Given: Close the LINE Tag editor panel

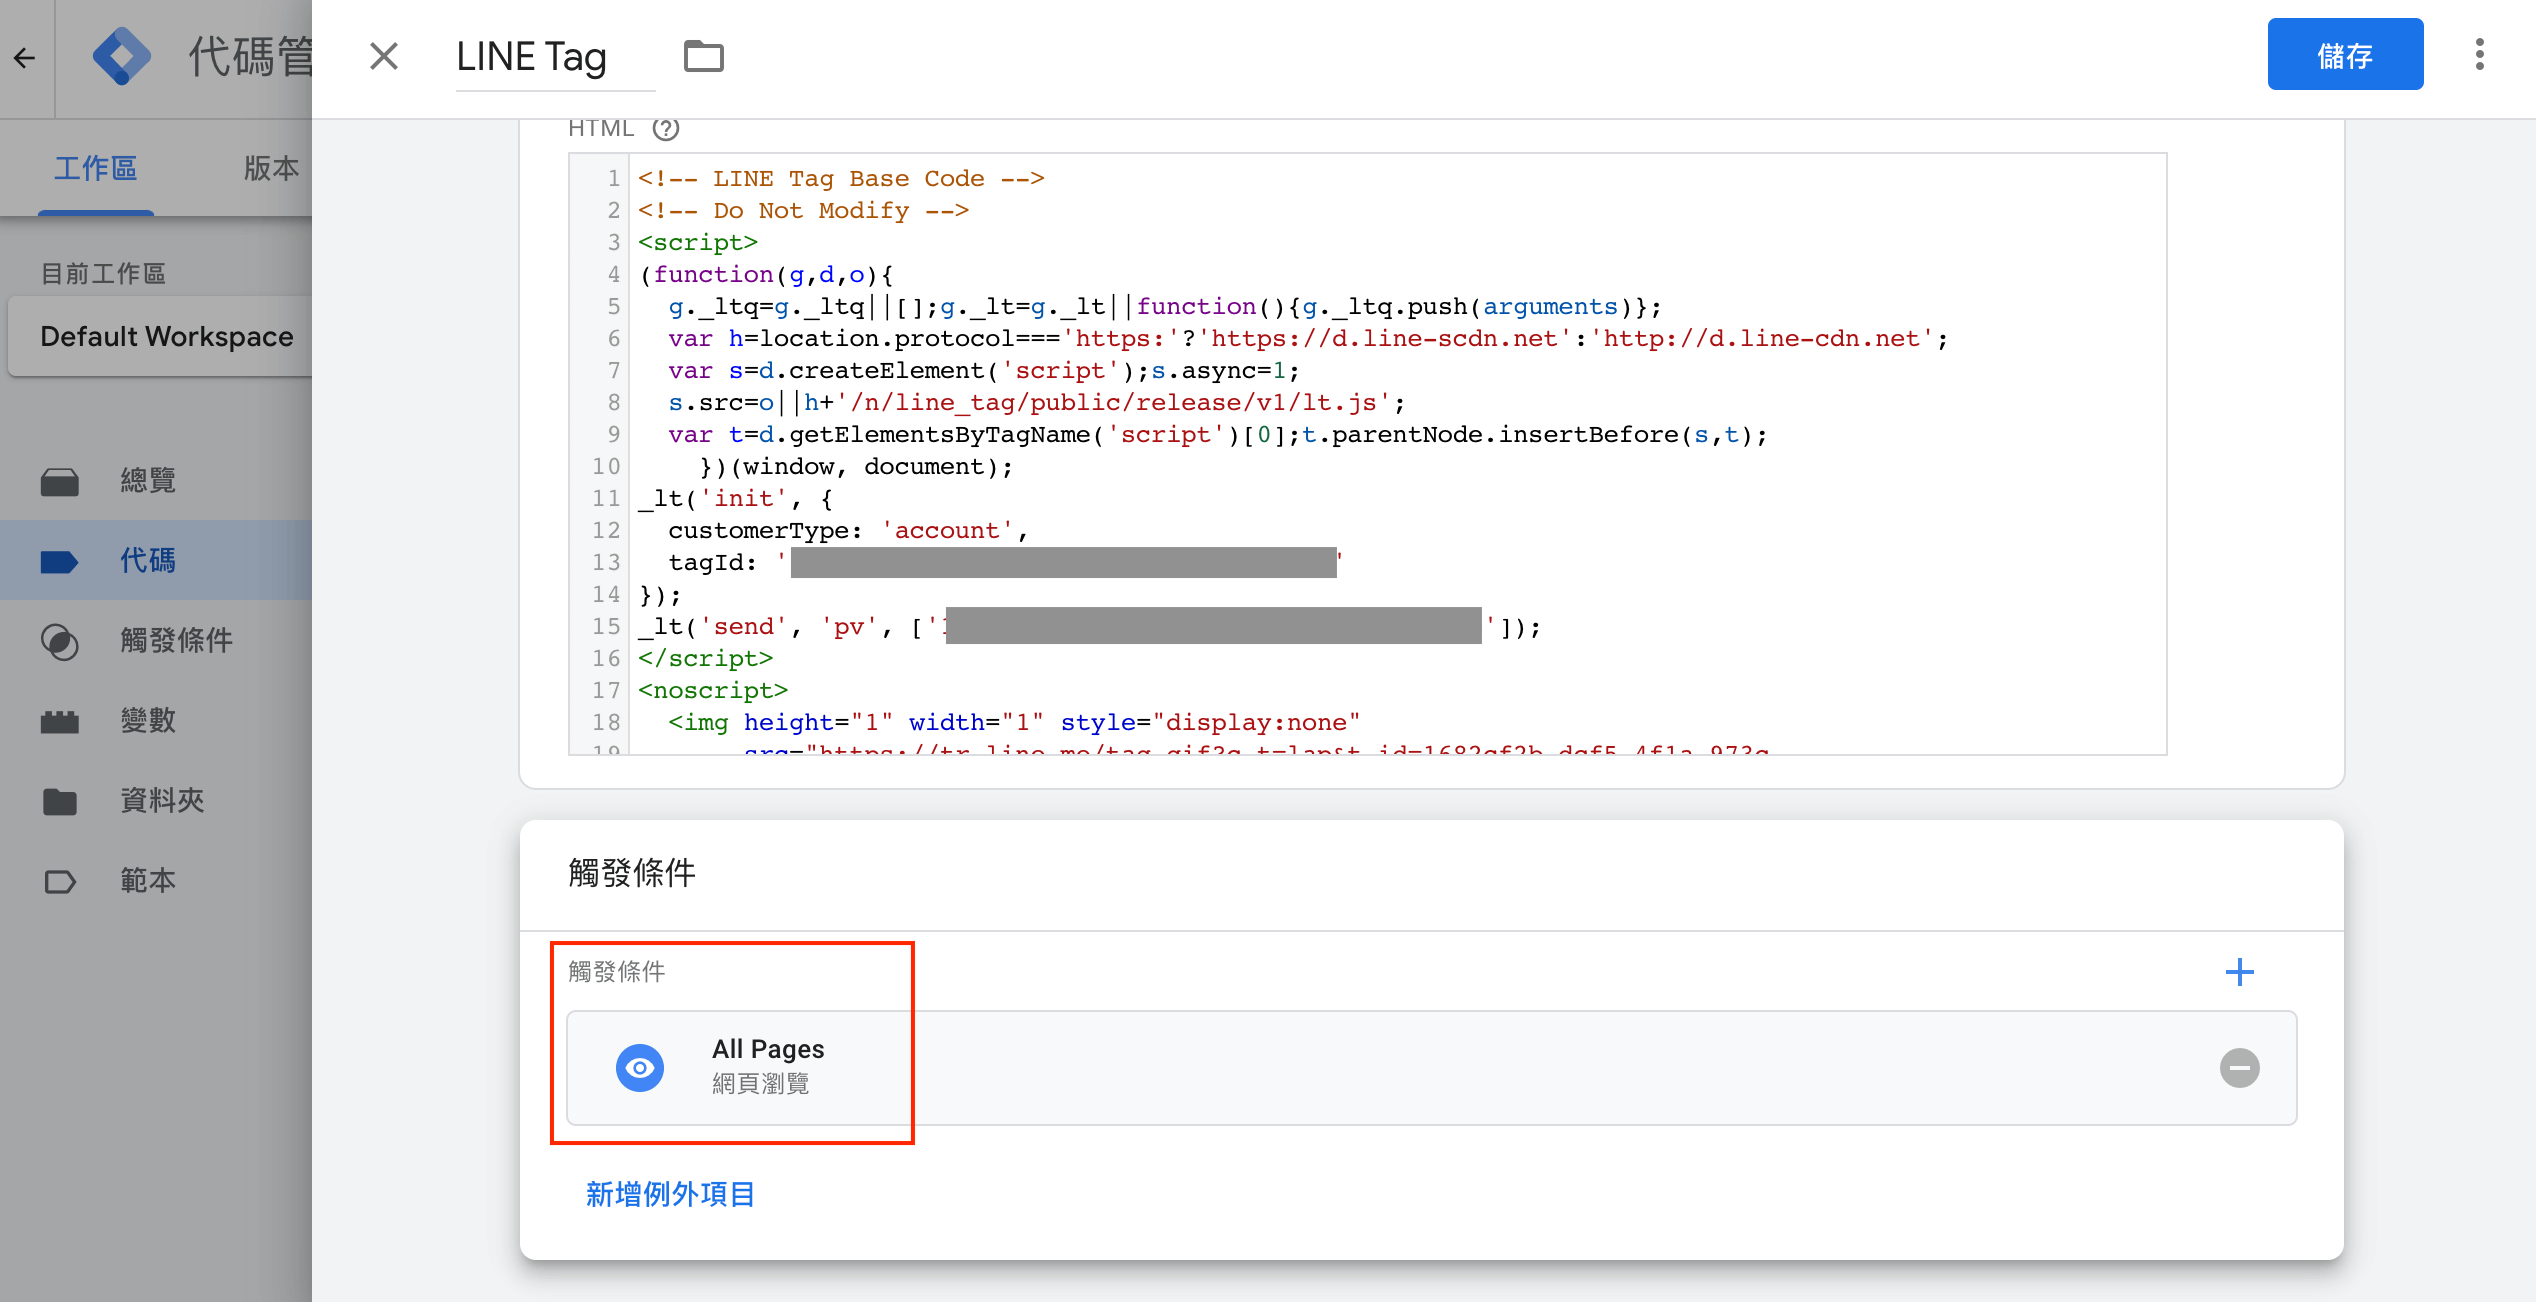Looking at the screenshot, I should point(384,57).
